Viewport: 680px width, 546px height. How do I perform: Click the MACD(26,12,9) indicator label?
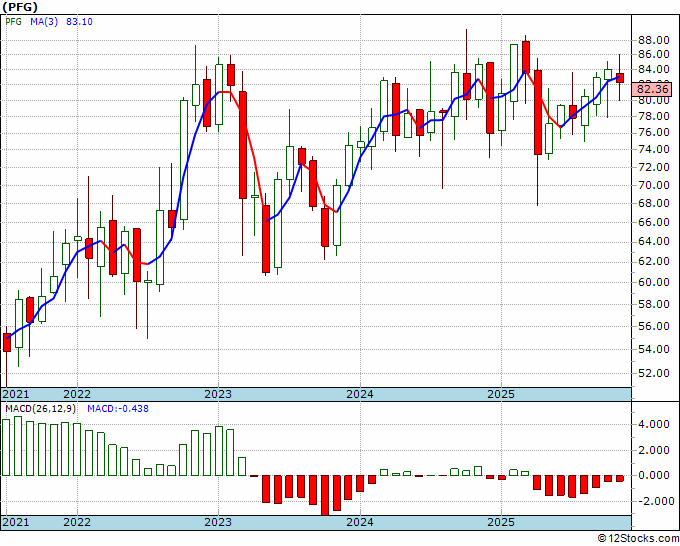pyautogui.click(x=40, y=409)
